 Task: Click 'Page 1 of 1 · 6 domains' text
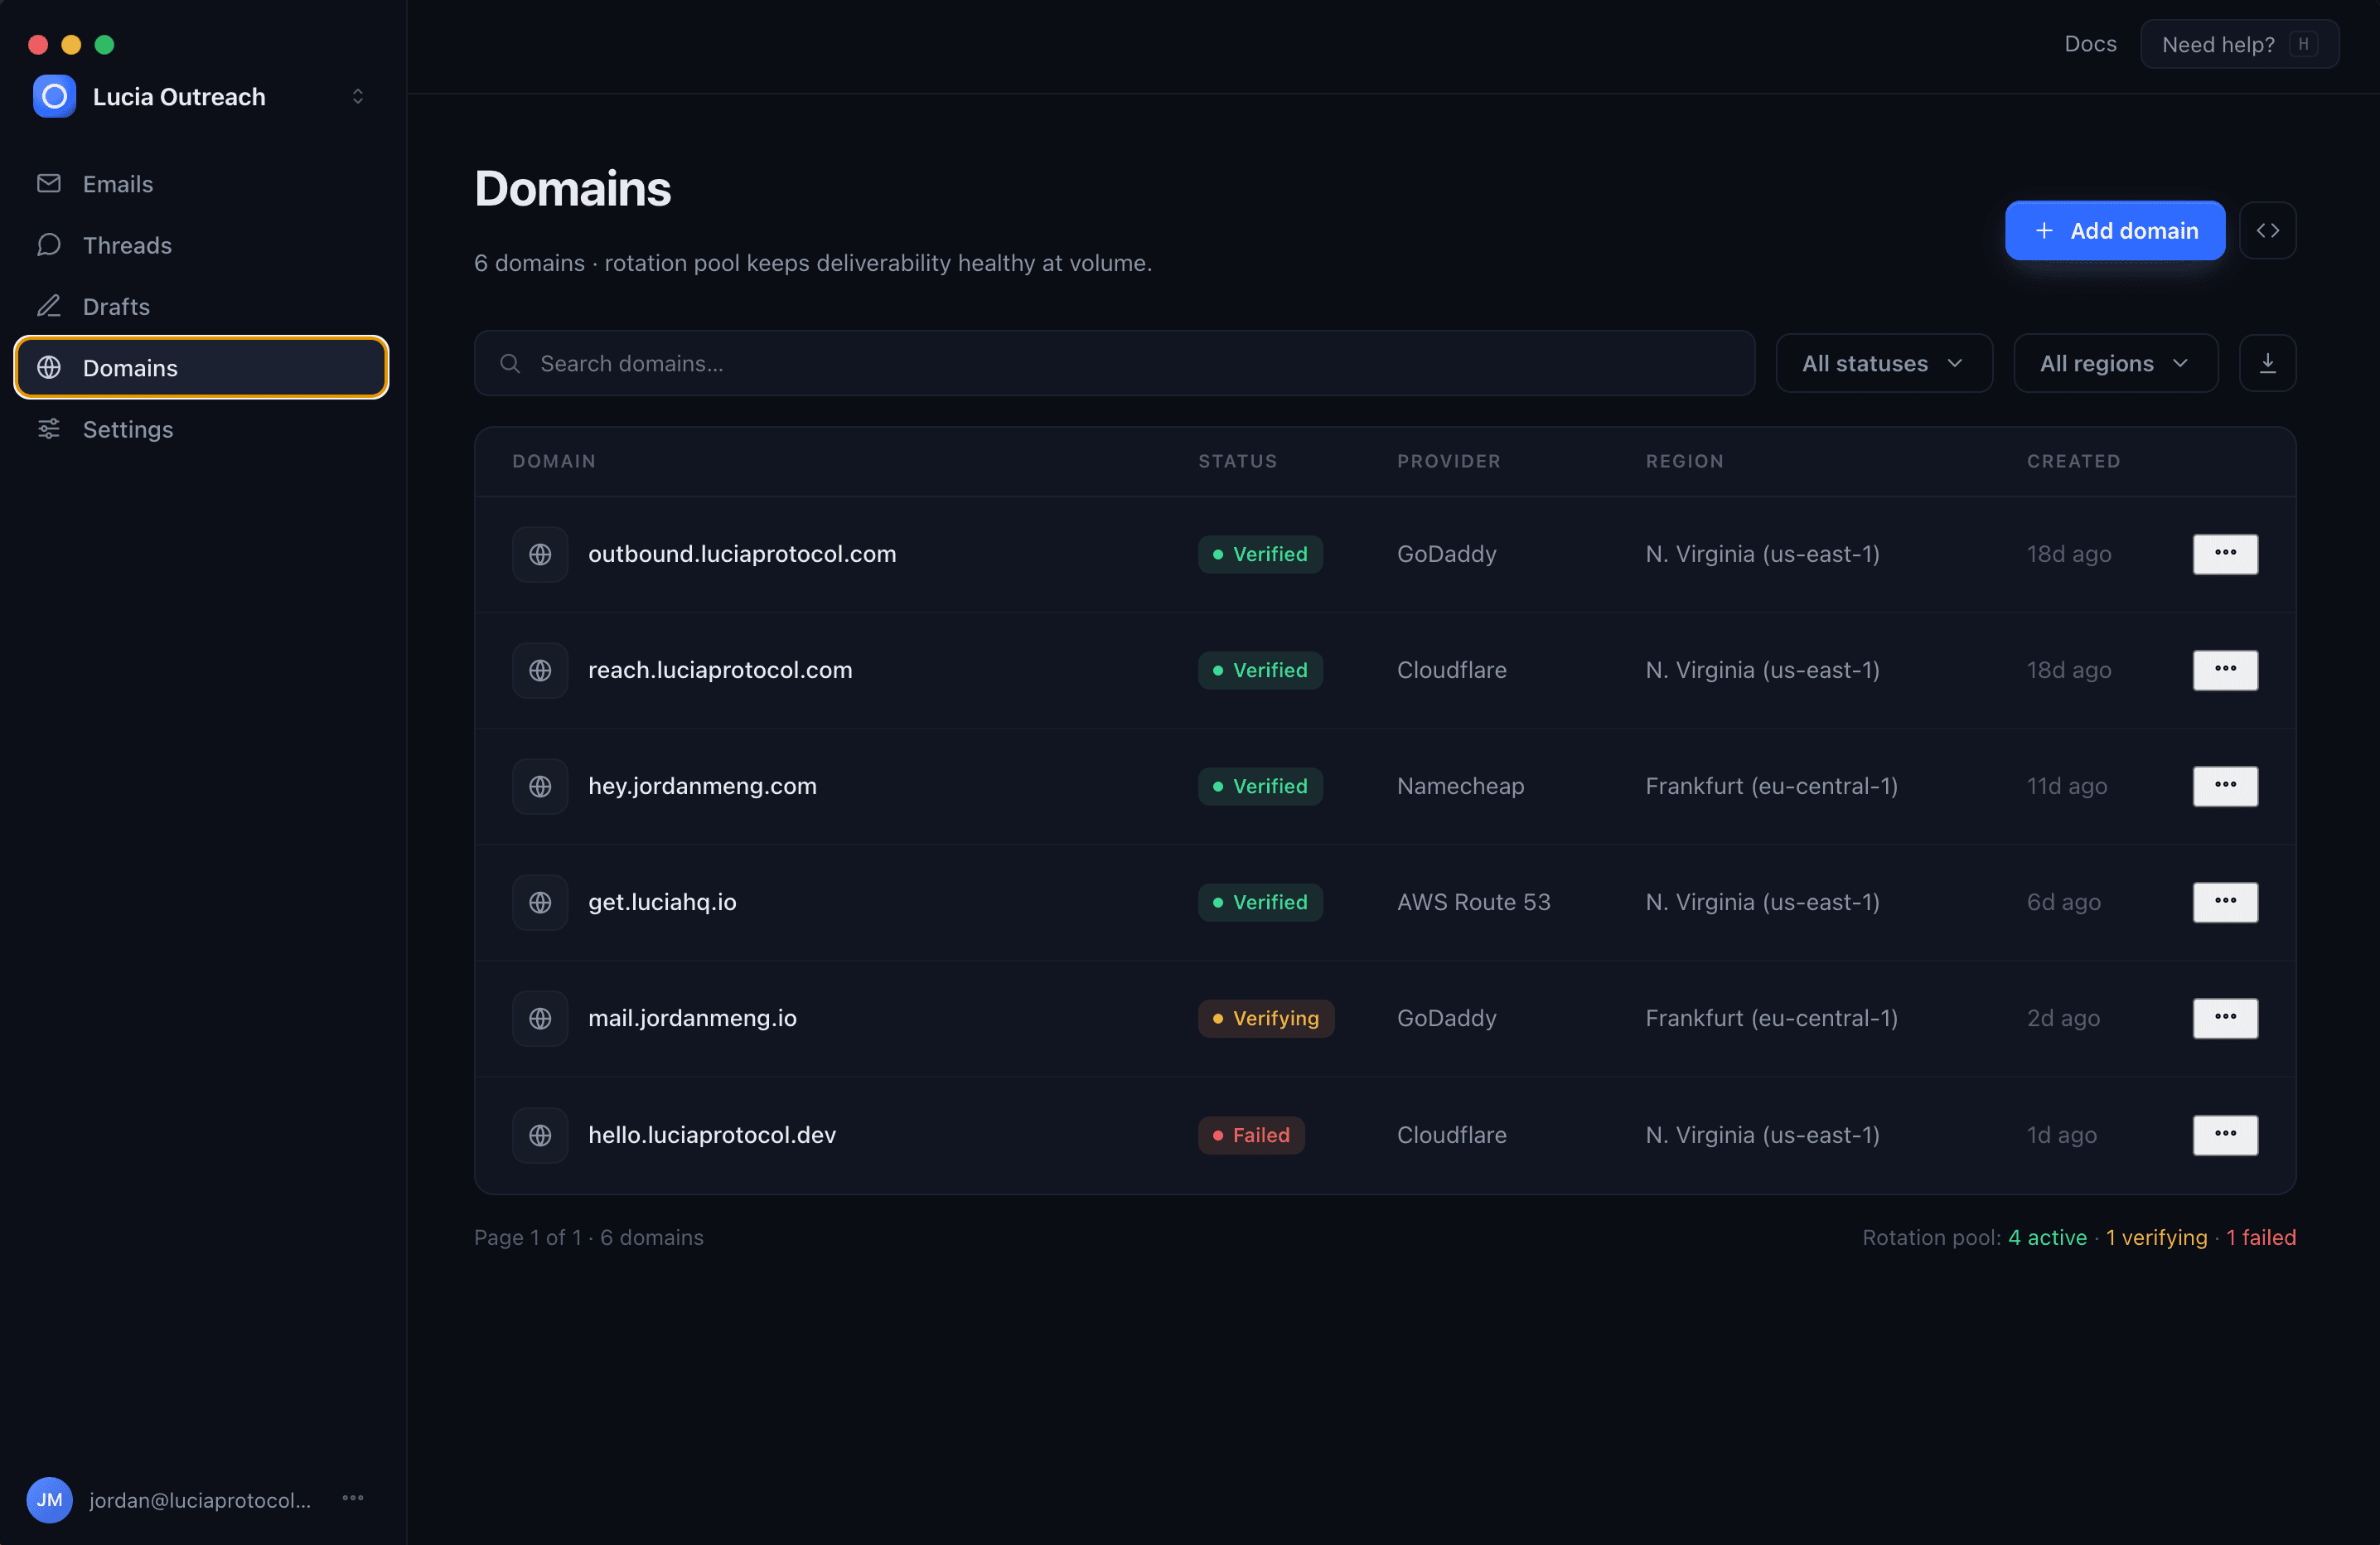point(588,1237)
